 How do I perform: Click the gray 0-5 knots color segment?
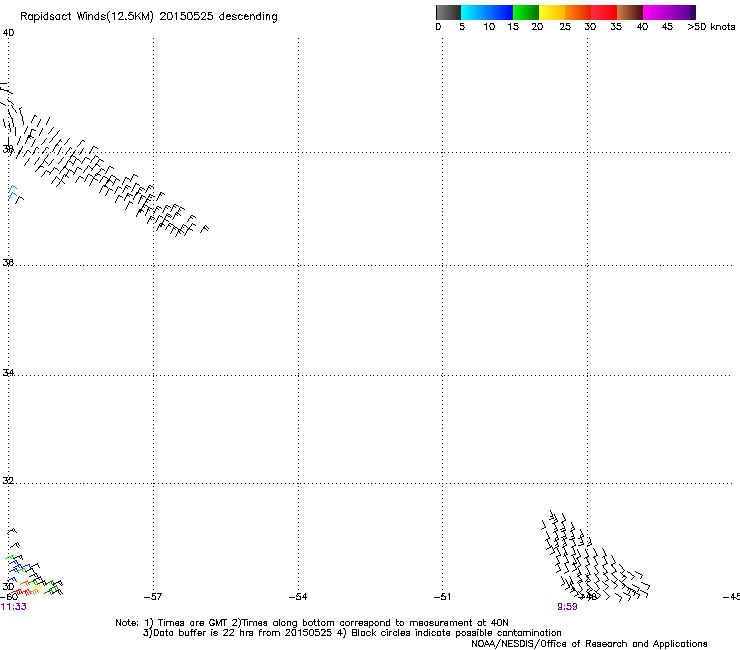coord(448,12)
